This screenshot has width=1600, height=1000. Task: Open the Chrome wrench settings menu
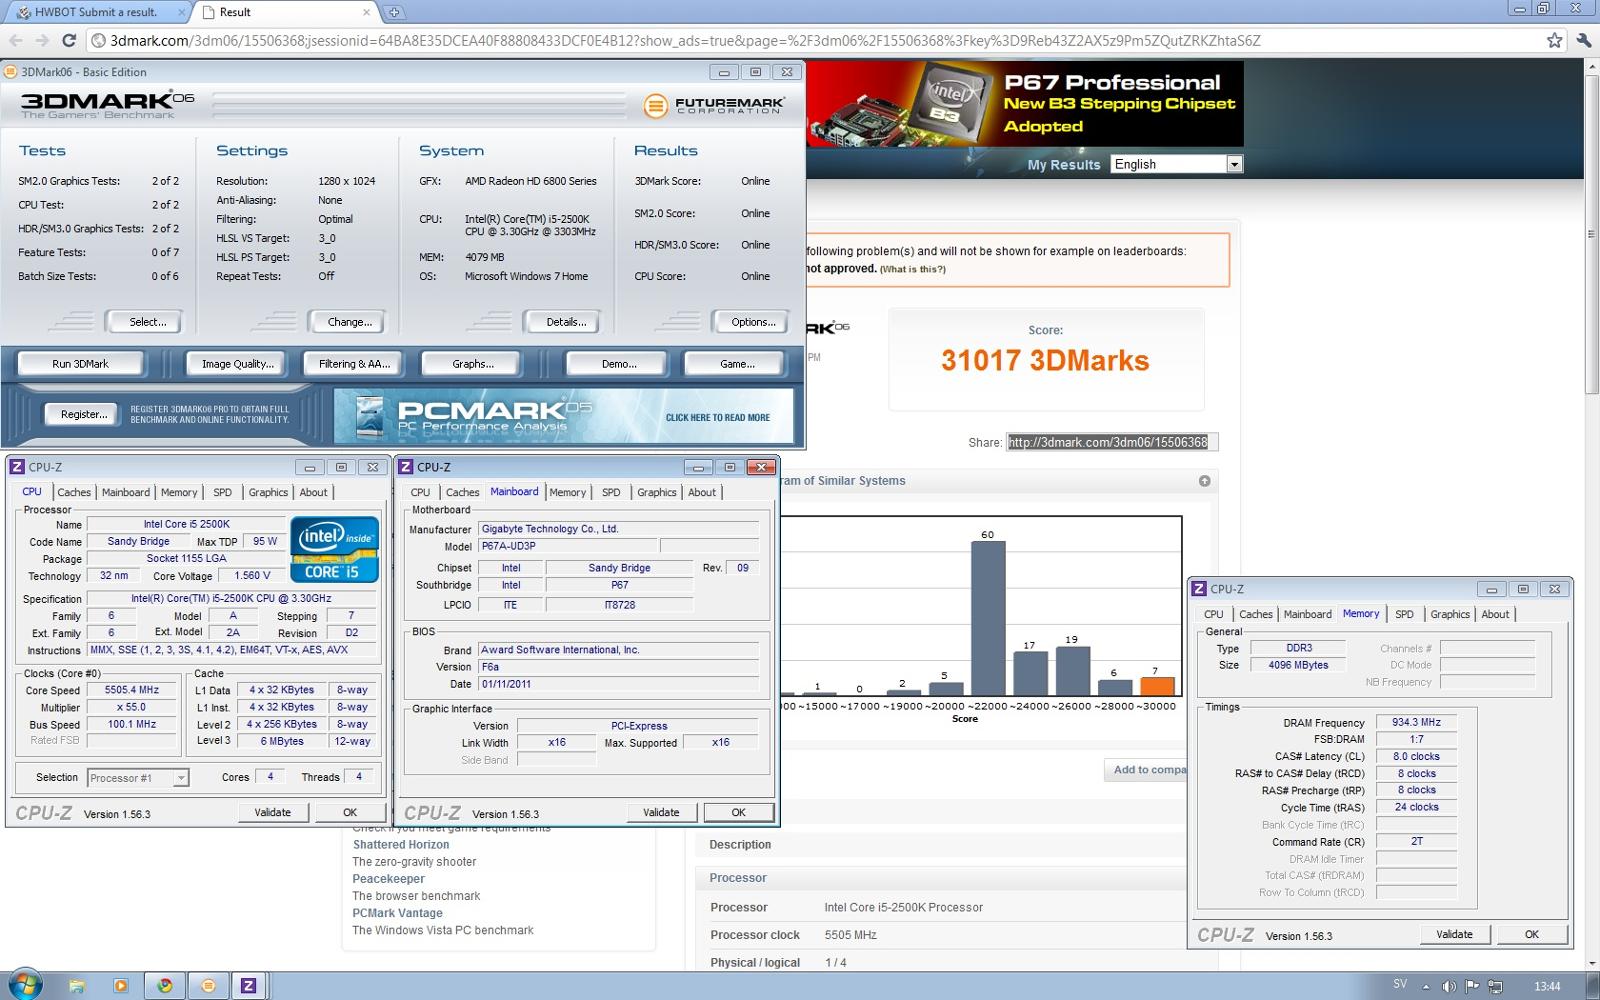pyautogui.click(x=1583, y=41)
